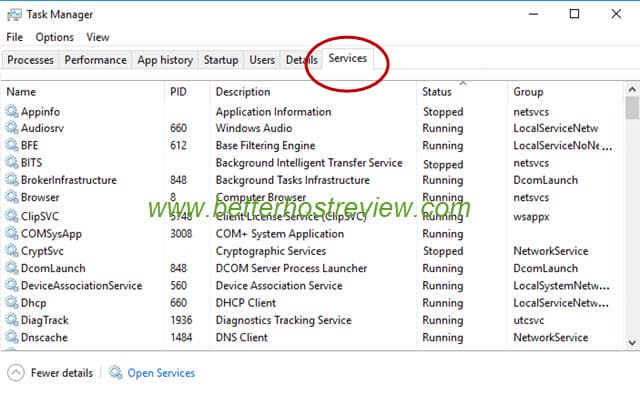This screenshot has width=640, height=394.
Task: Click Background Intelligent Transfer Service description
Action: 309,162
